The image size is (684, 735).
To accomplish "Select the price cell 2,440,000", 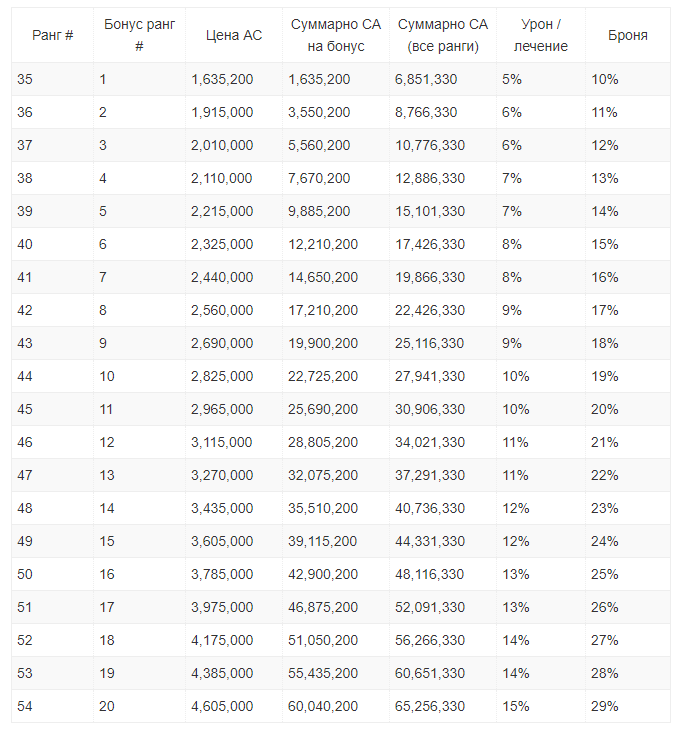I will pyautogui.click(x=222, y=277).
